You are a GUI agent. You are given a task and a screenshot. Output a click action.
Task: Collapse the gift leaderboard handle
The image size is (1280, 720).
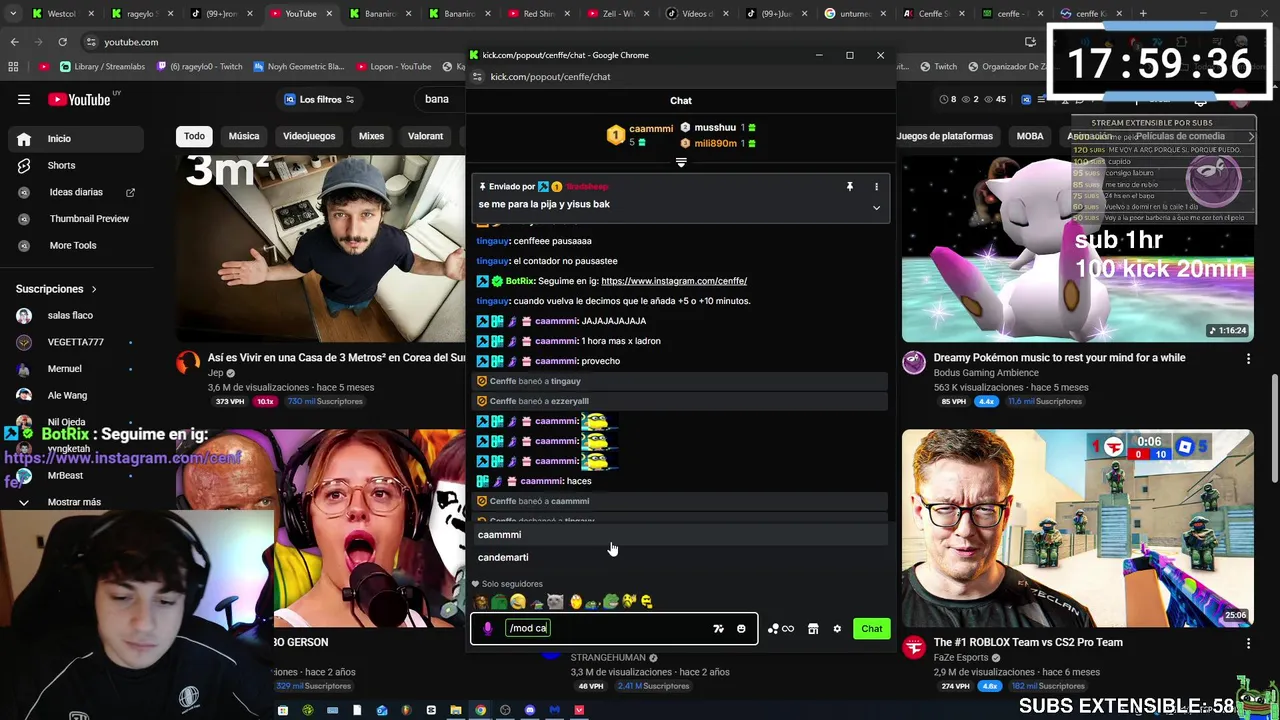click(x=681, y=163)
